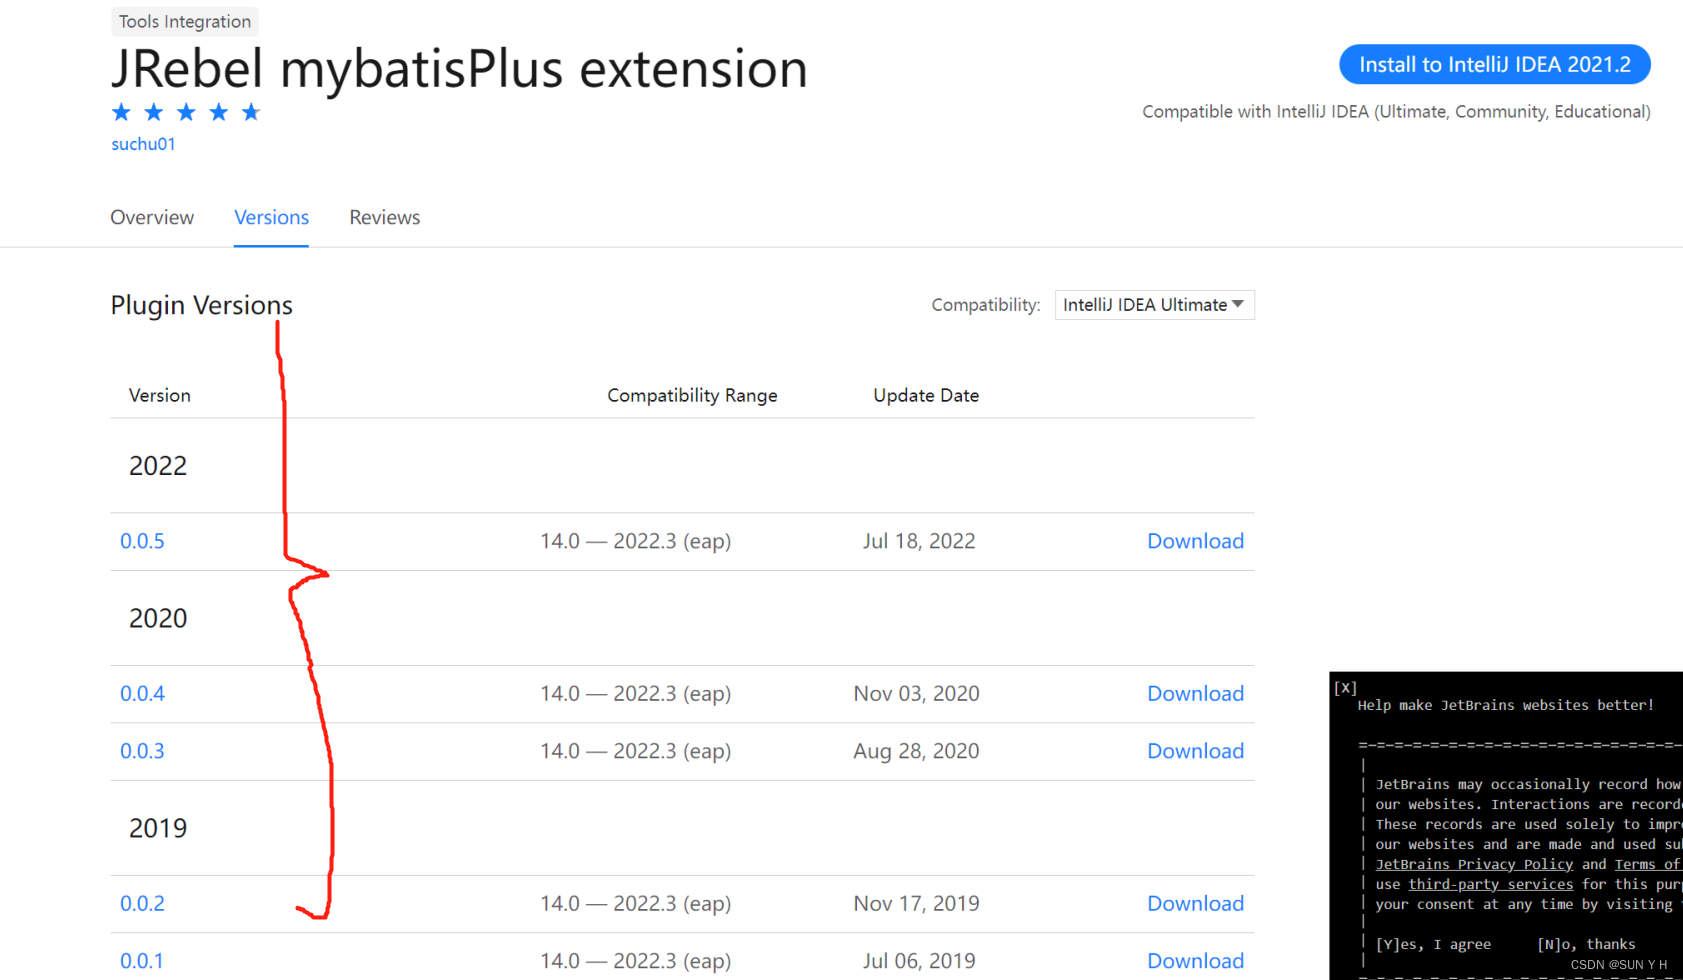
Task: Choose [N]o, thanks in popup
Action: tap(1586, 944)
